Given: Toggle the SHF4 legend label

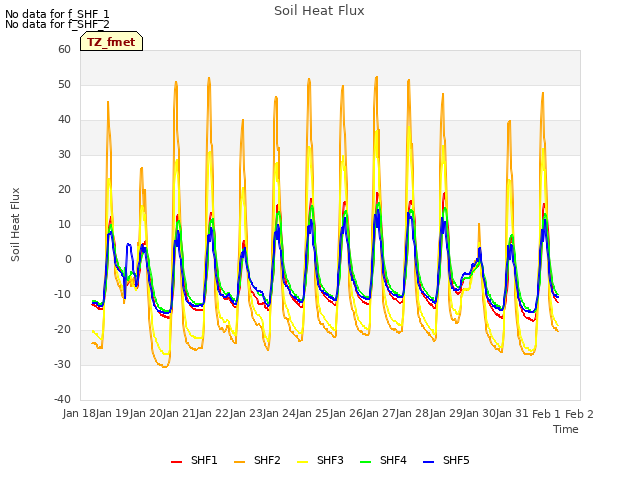Looking at the screenshot, I should tap(393, 460).
